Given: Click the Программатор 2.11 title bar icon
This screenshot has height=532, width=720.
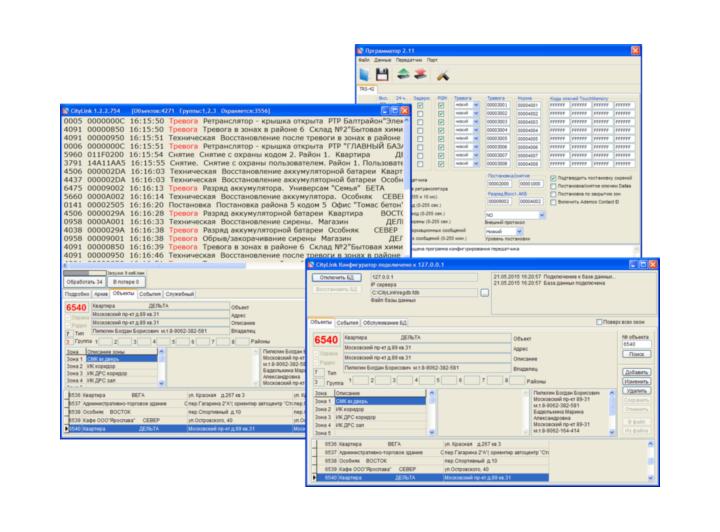Looking at the screenshot, I should (x=362, y=49).
